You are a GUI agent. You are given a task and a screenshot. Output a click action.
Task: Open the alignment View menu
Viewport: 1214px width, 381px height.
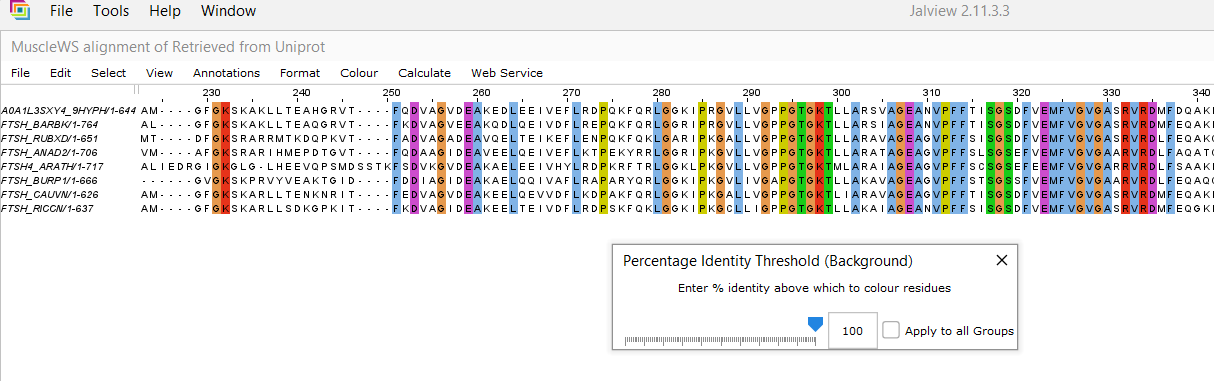click(x=159, y=73)
